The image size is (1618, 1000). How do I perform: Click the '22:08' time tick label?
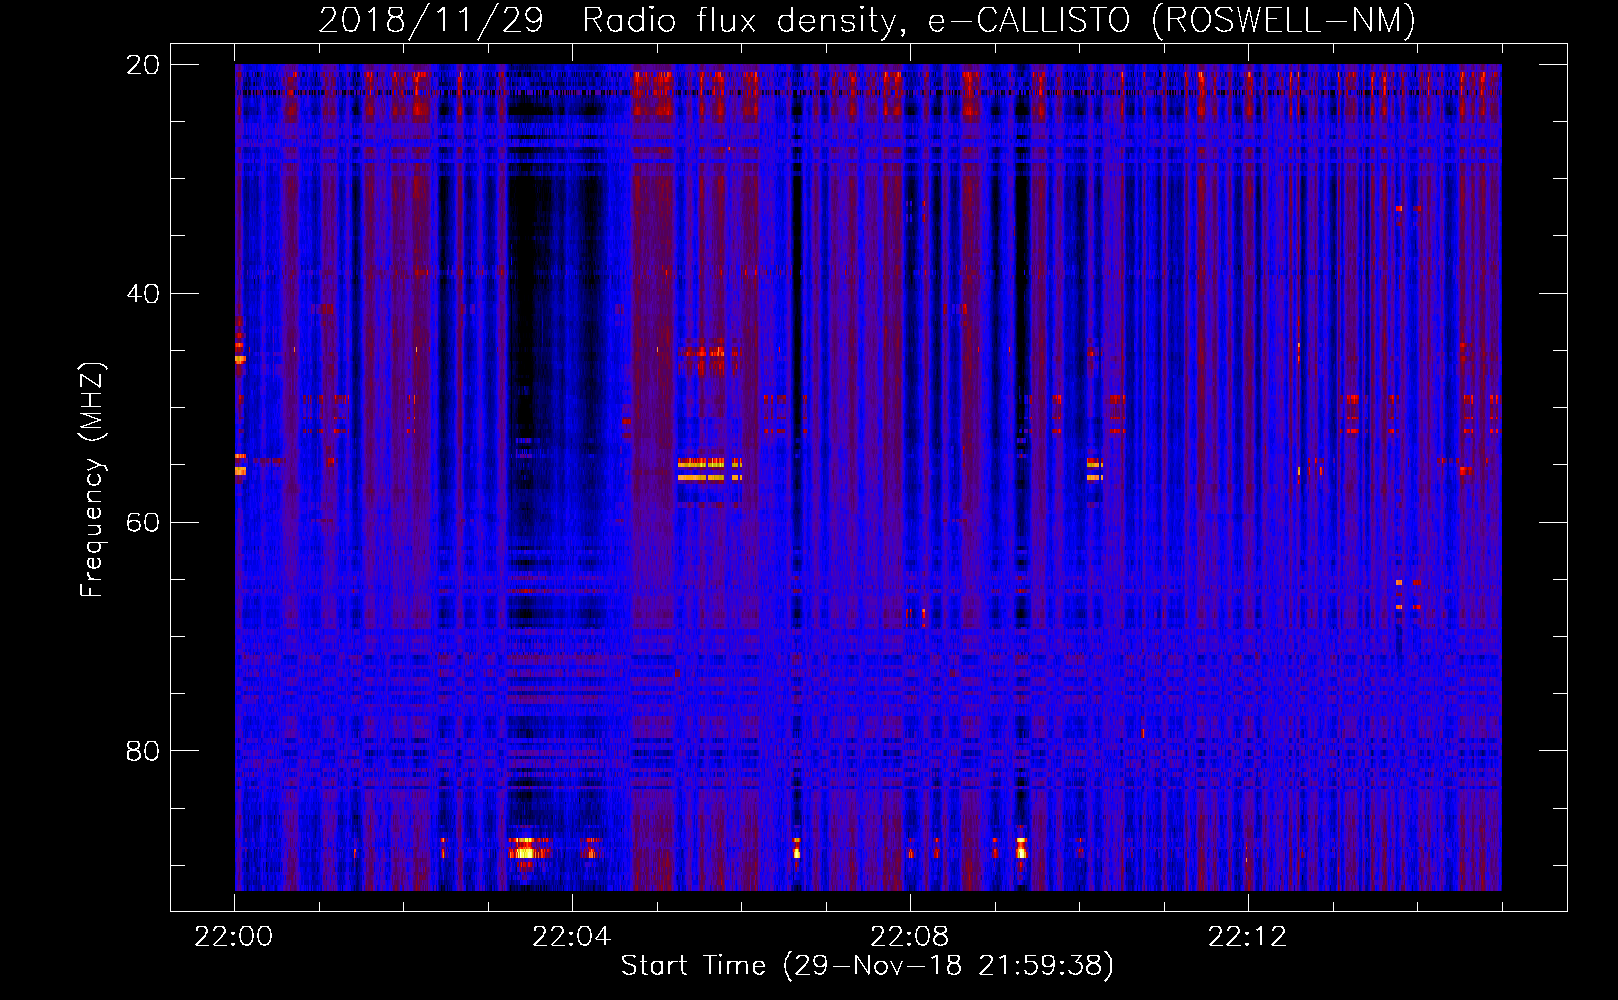(909, 937)
